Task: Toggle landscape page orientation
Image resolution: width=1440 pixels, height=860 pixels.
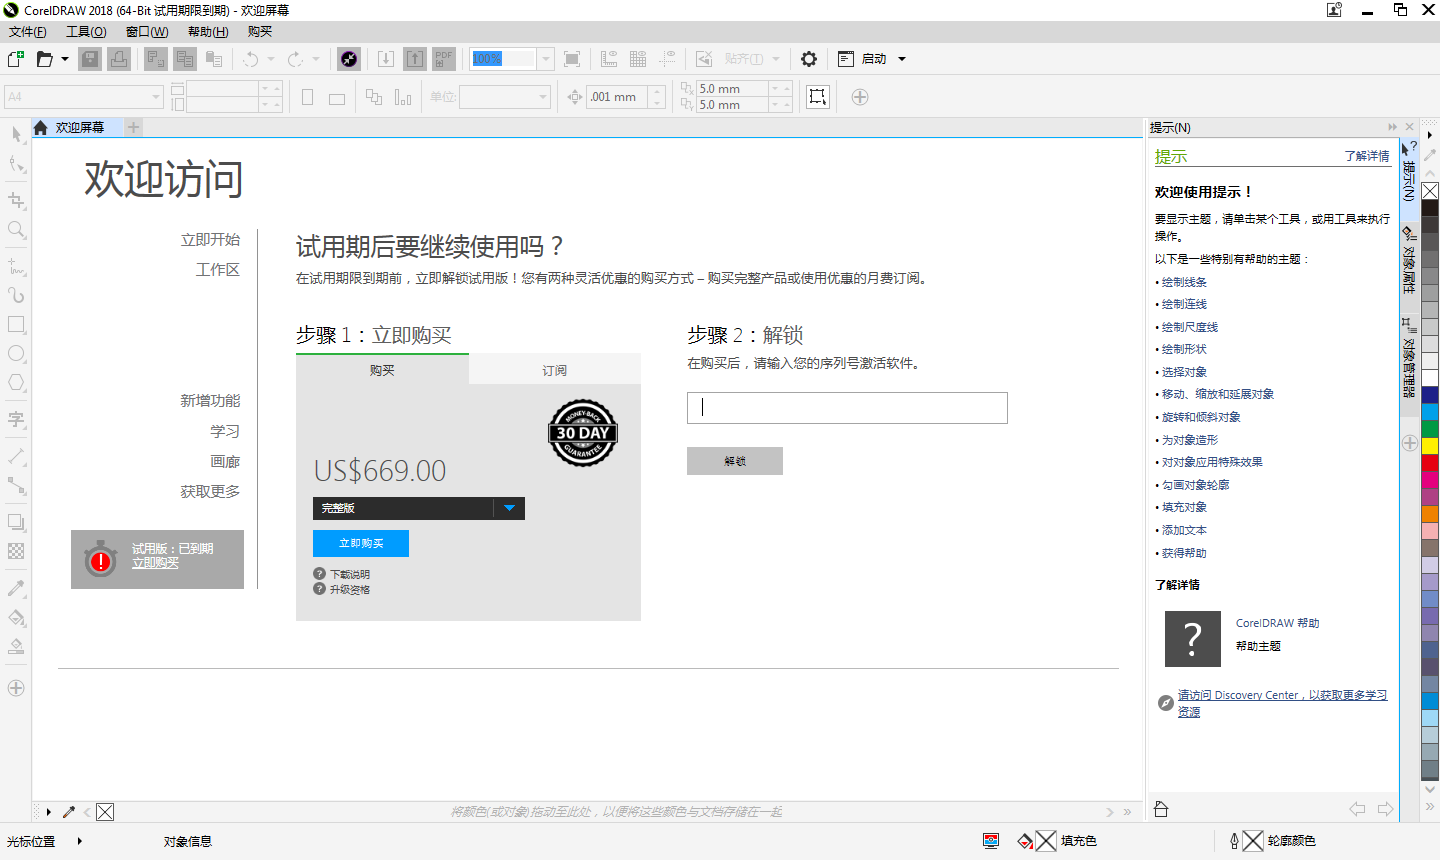Action: (337, 97)
